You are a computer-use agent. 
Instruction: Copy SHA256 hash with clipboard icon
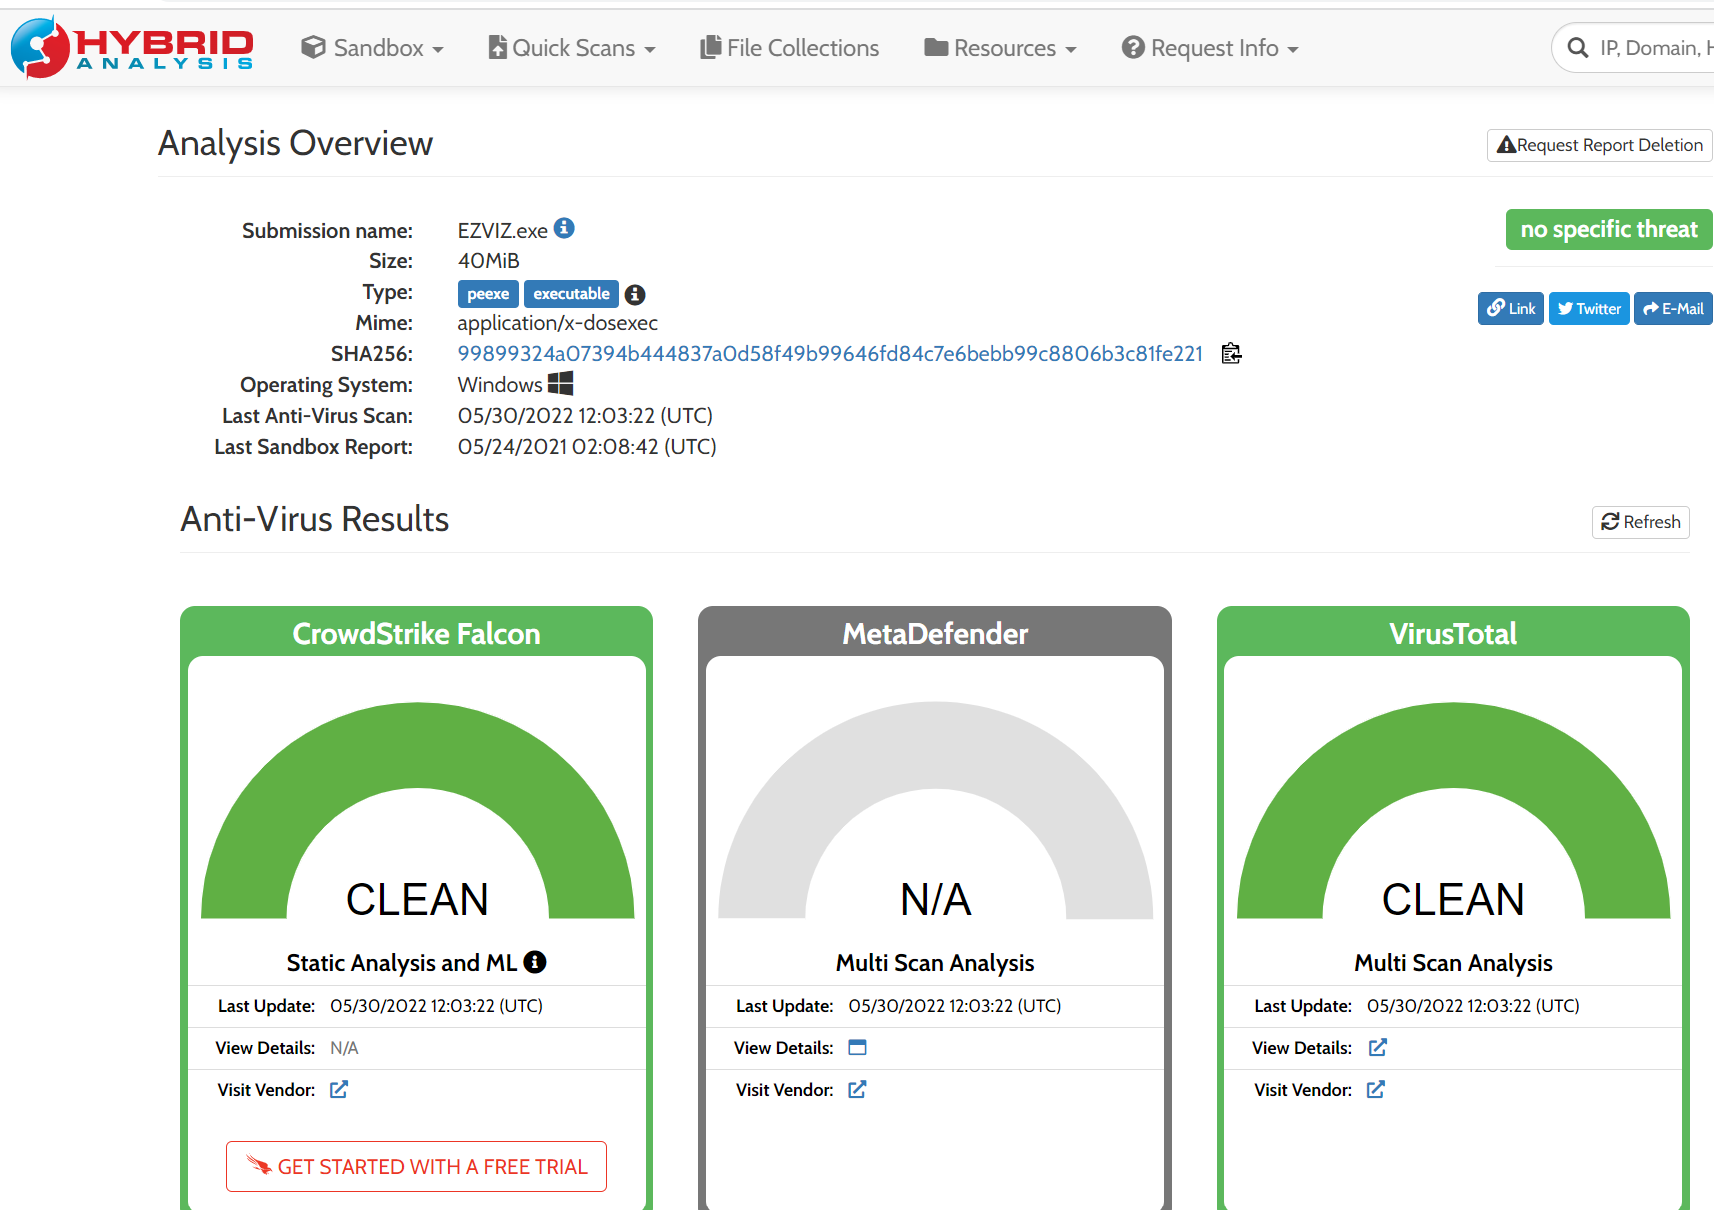pyautogui.click(x=1232, y=353)
